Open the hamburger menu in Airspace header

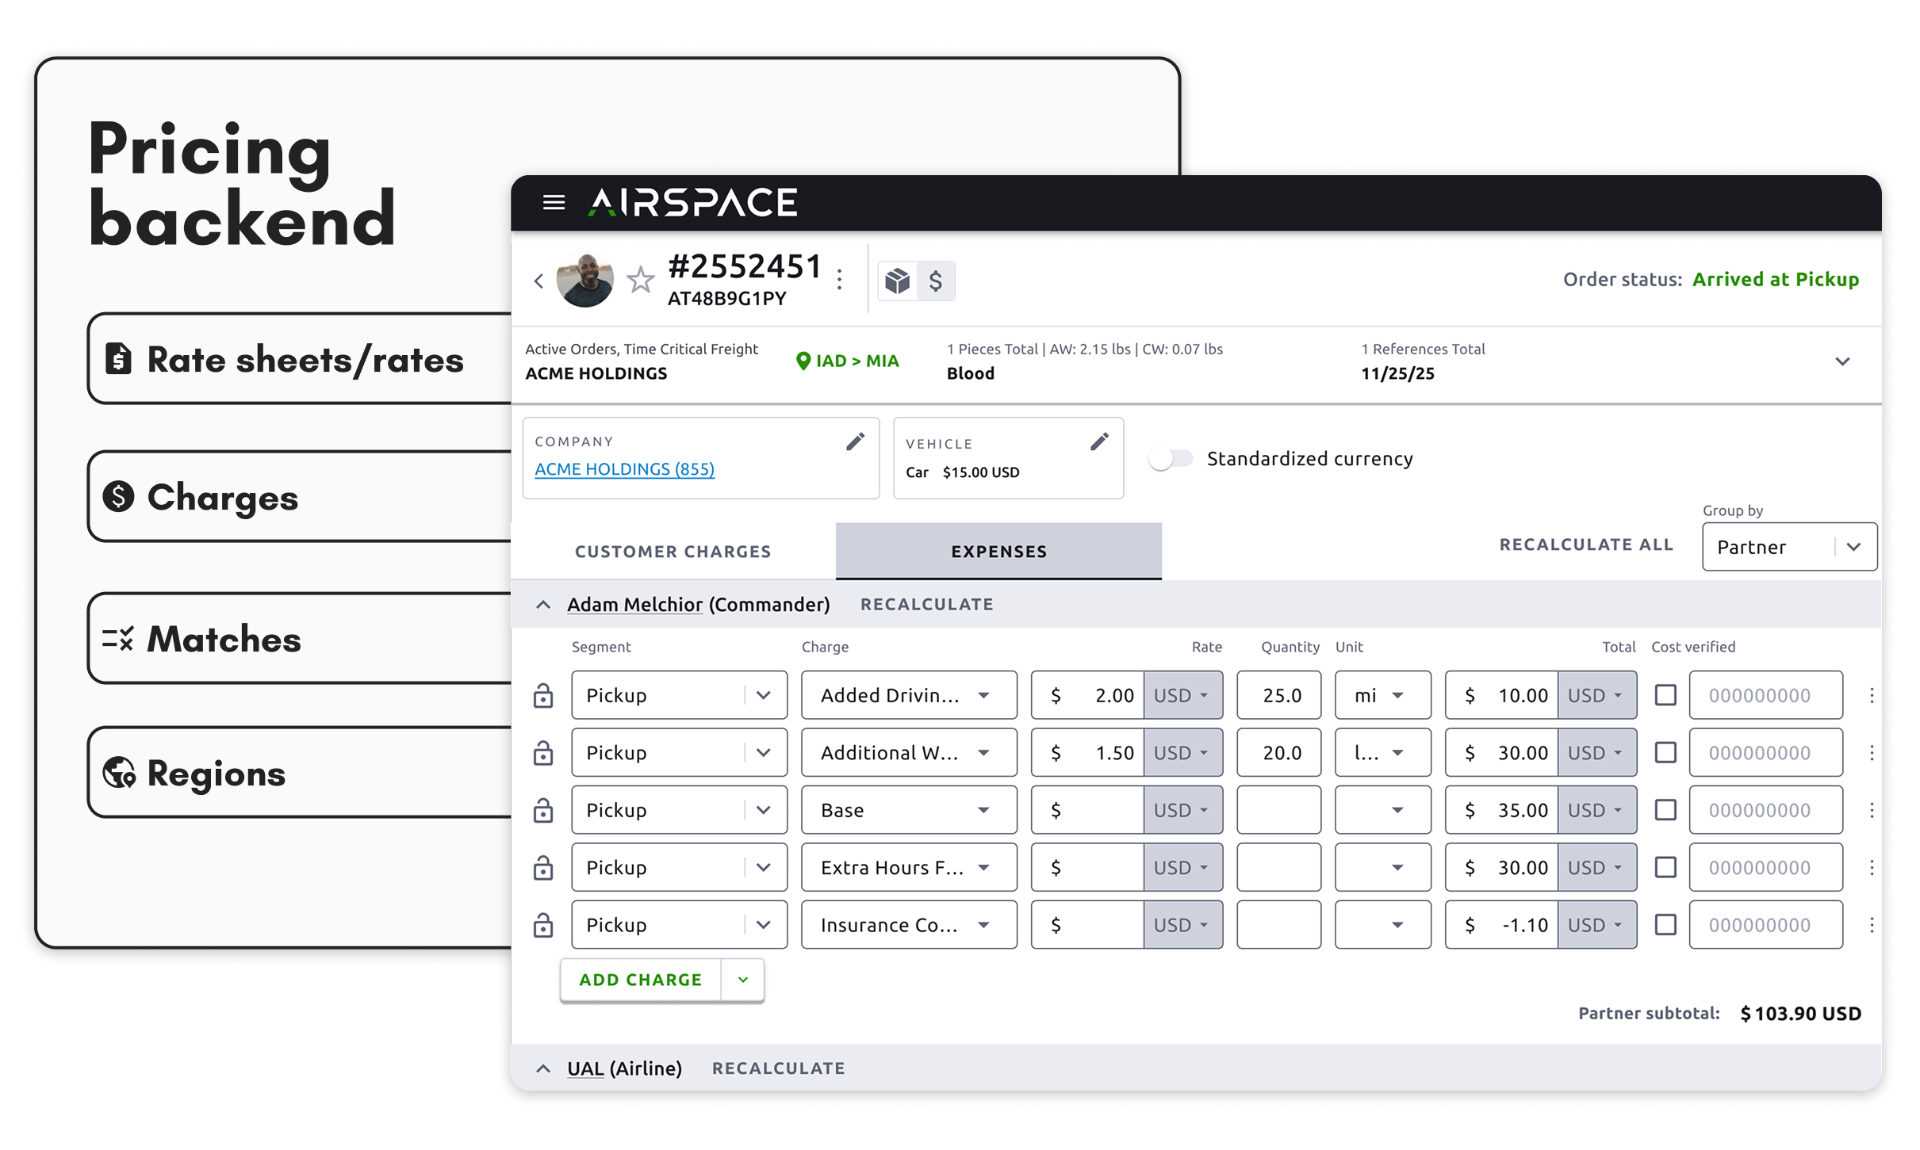coord(553,203)
